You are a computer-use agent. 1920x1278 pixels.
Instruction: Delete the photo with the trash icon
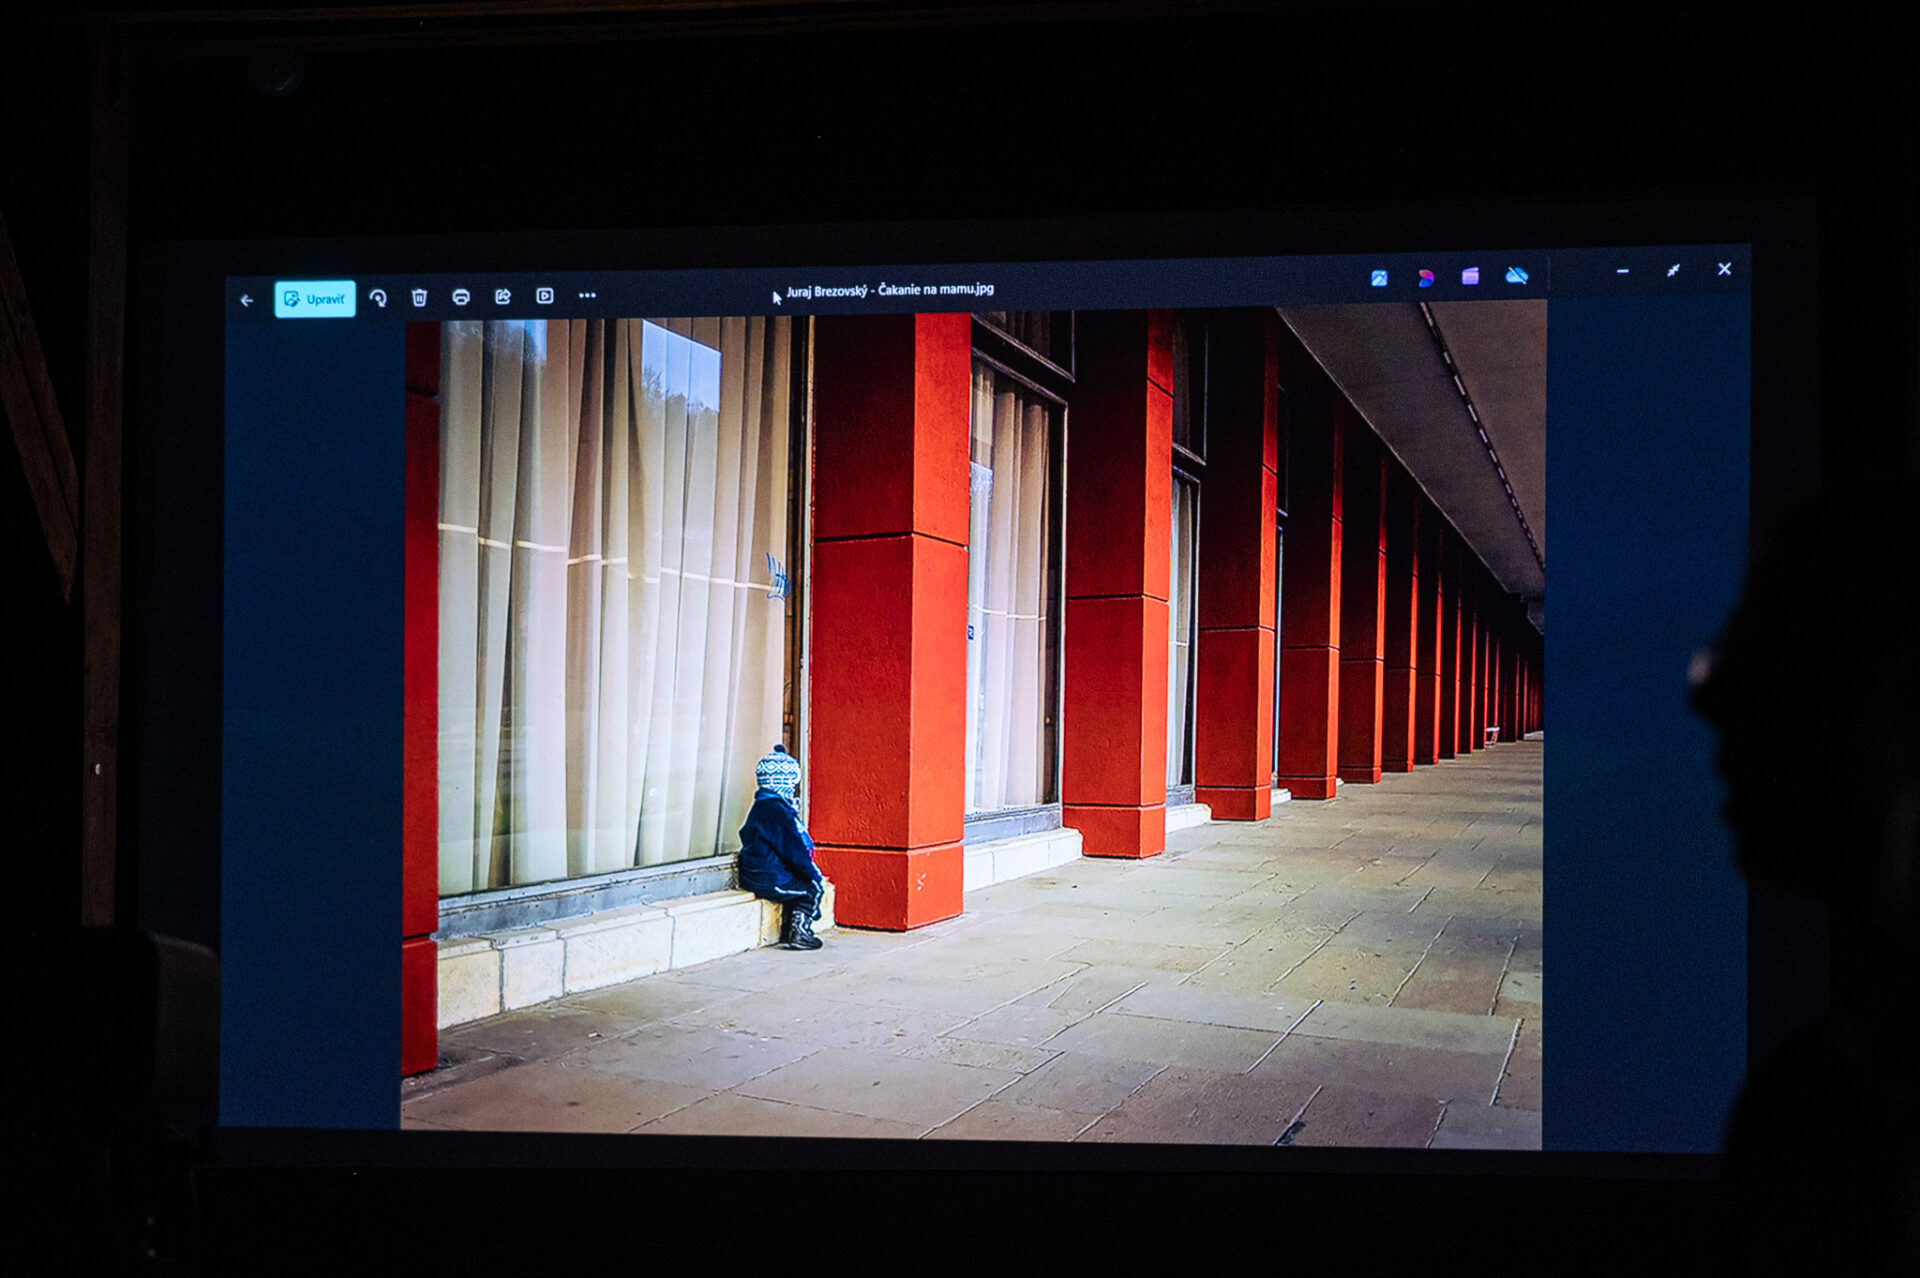click(x=419, y=297)
